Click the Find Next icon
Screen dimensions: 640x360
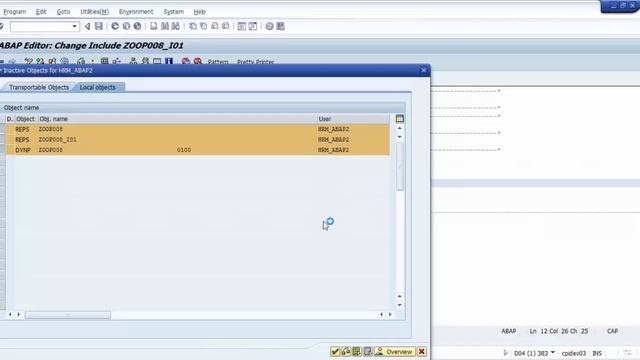tap(176, 27)
